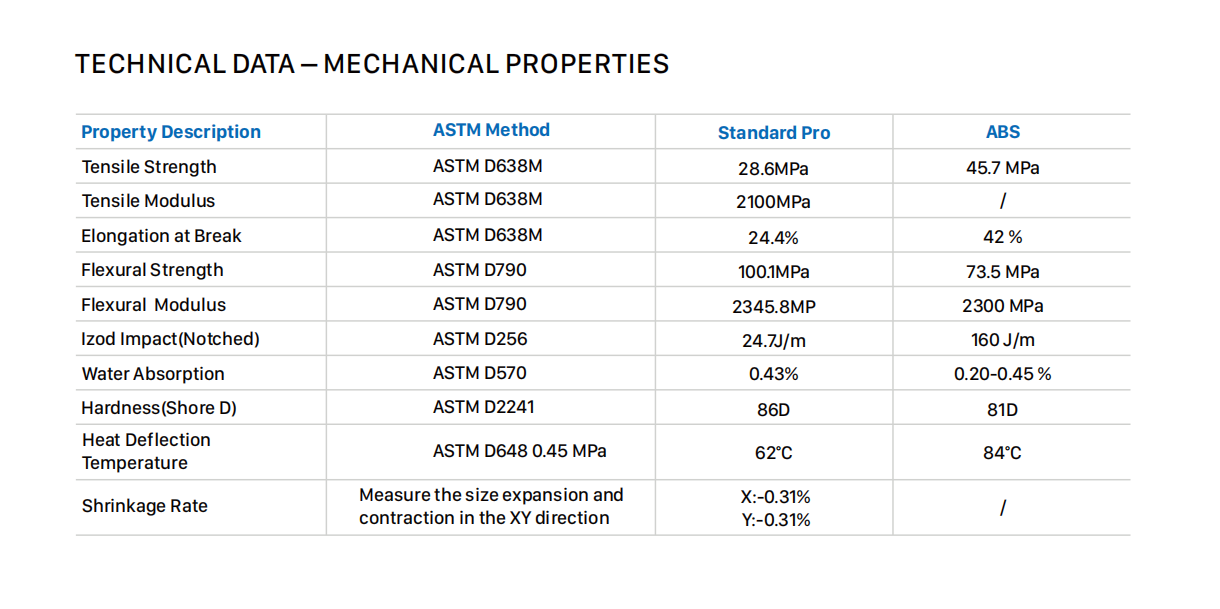Click the Technical Data — Mechanical Properties heading
Image resolution: width=1220 pixels, height=609 pixels.
[x=372, y=64]
